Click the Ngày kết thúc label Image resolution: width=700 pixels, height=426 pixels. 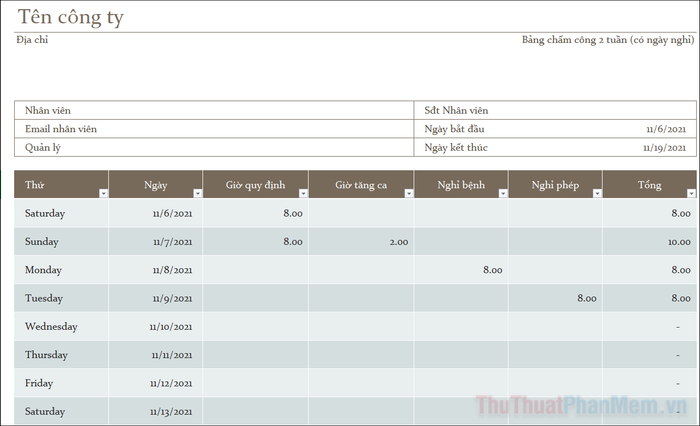[456, 147]
